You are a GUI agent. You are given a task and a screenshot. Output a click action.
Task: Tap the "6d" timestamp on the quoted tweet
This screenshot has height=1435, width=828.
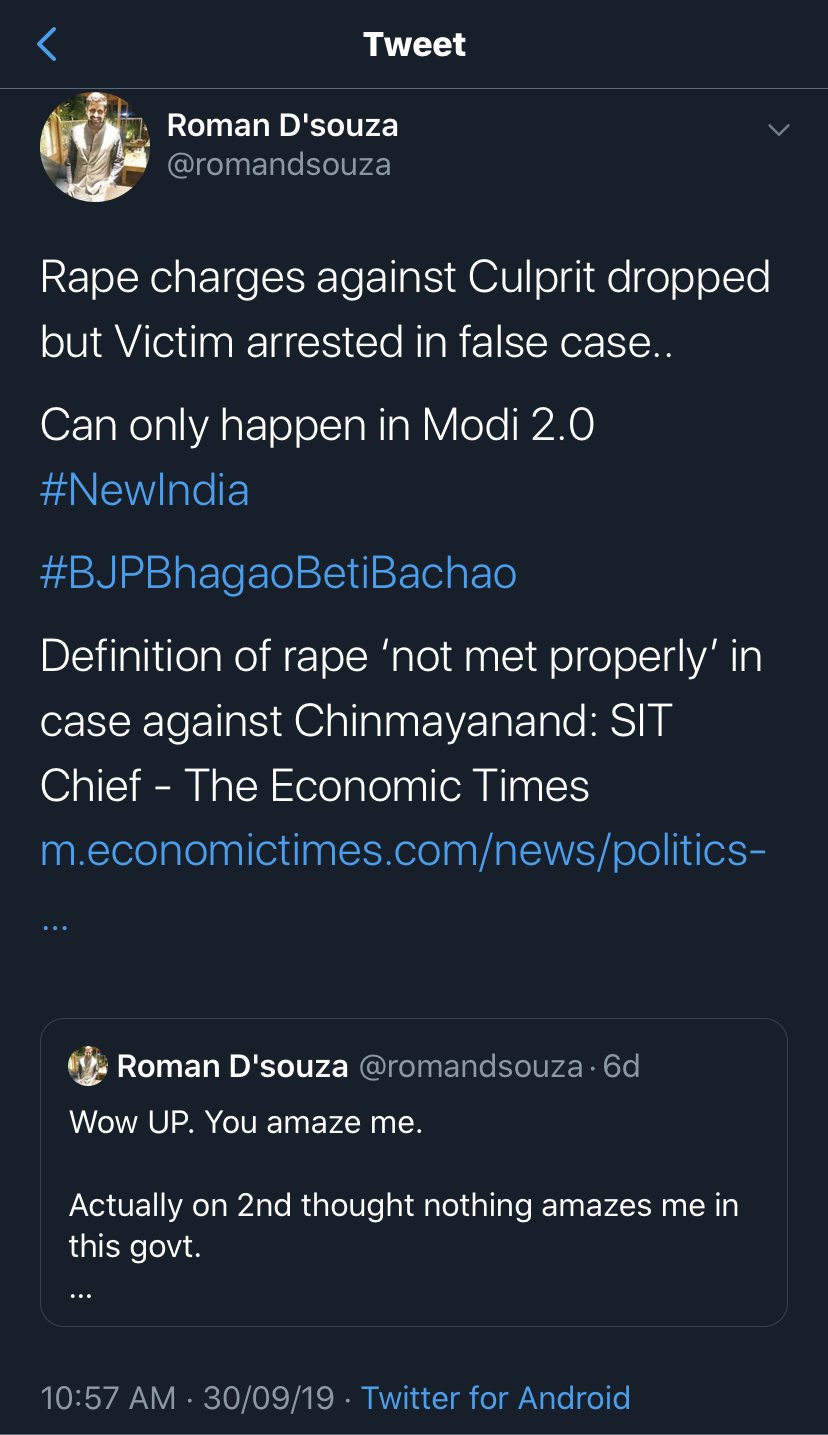tap(621, 1066)
